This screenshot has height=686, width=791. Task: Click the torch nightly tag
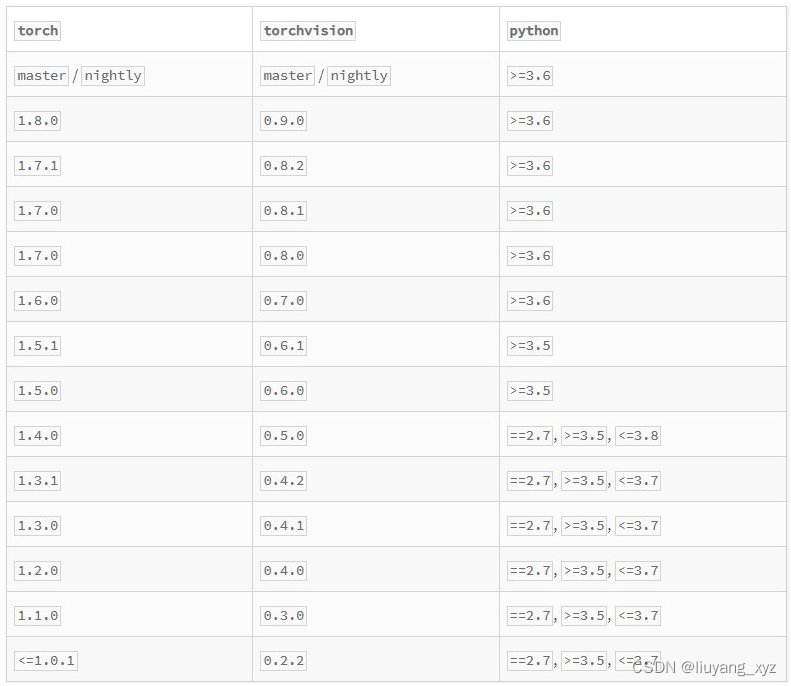click(x=113, y=76)
